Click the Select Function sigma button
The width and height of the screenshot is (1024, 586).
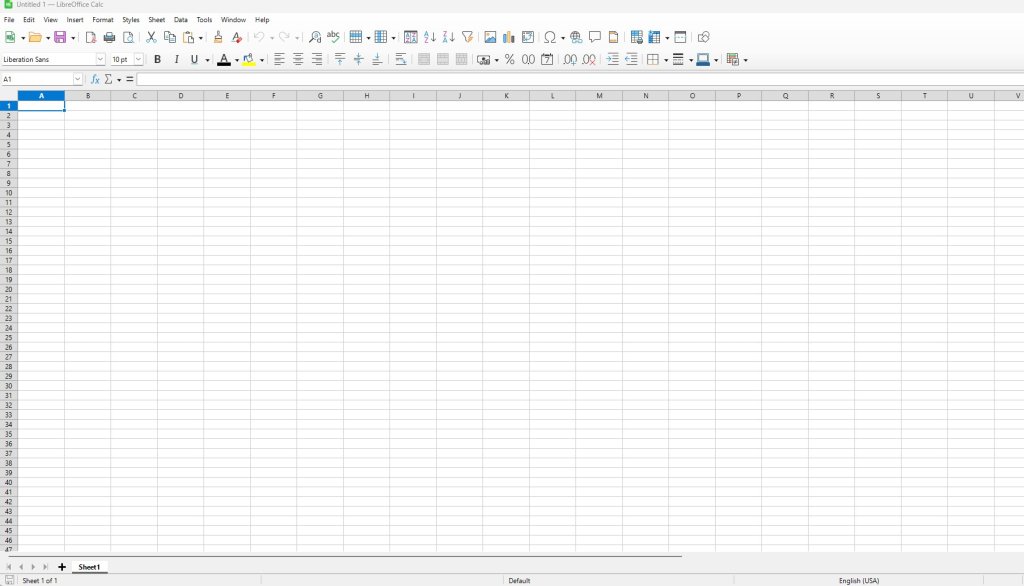tap(108, 79)
